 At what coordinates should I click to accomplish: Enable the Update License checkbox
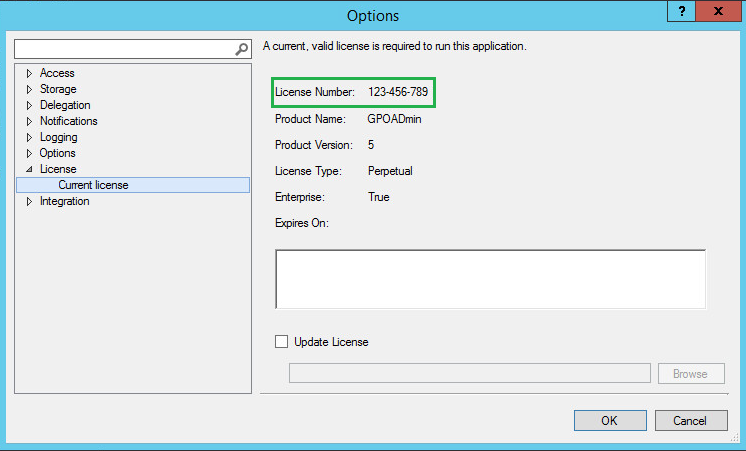(282, 342)
